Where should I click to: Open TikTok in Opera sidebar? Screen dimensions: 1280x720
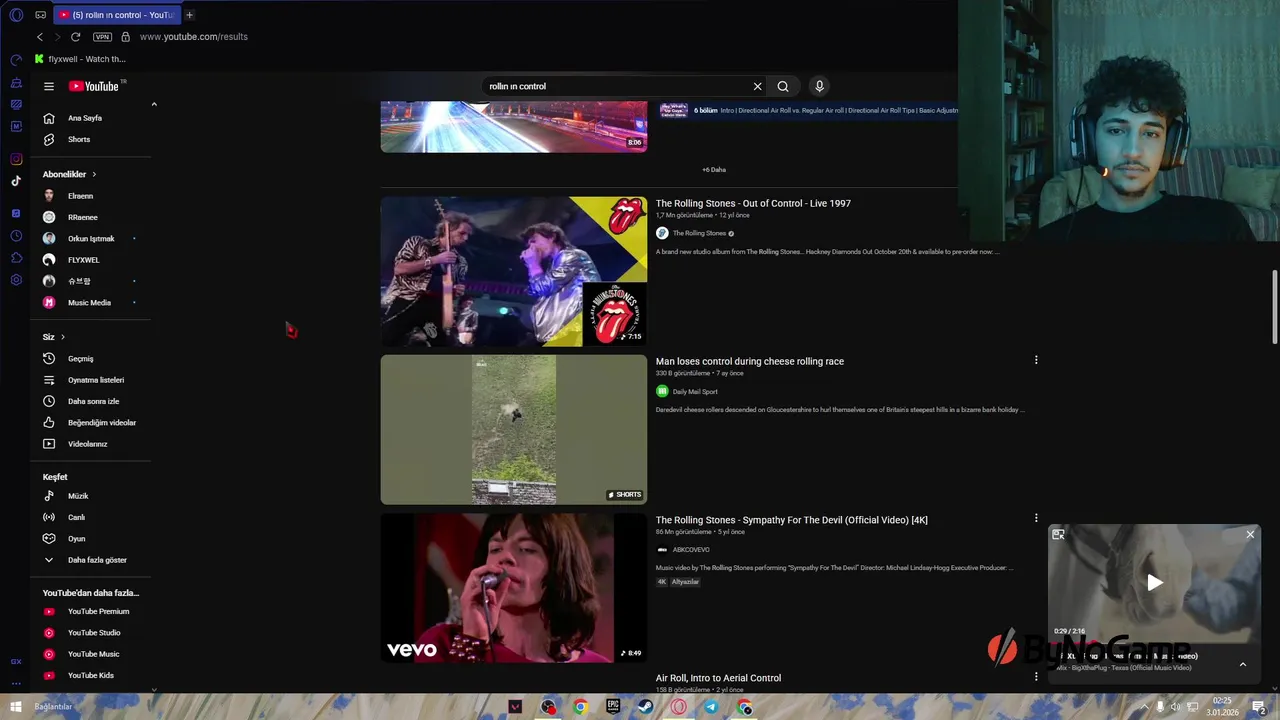click(x=16, y=181)
